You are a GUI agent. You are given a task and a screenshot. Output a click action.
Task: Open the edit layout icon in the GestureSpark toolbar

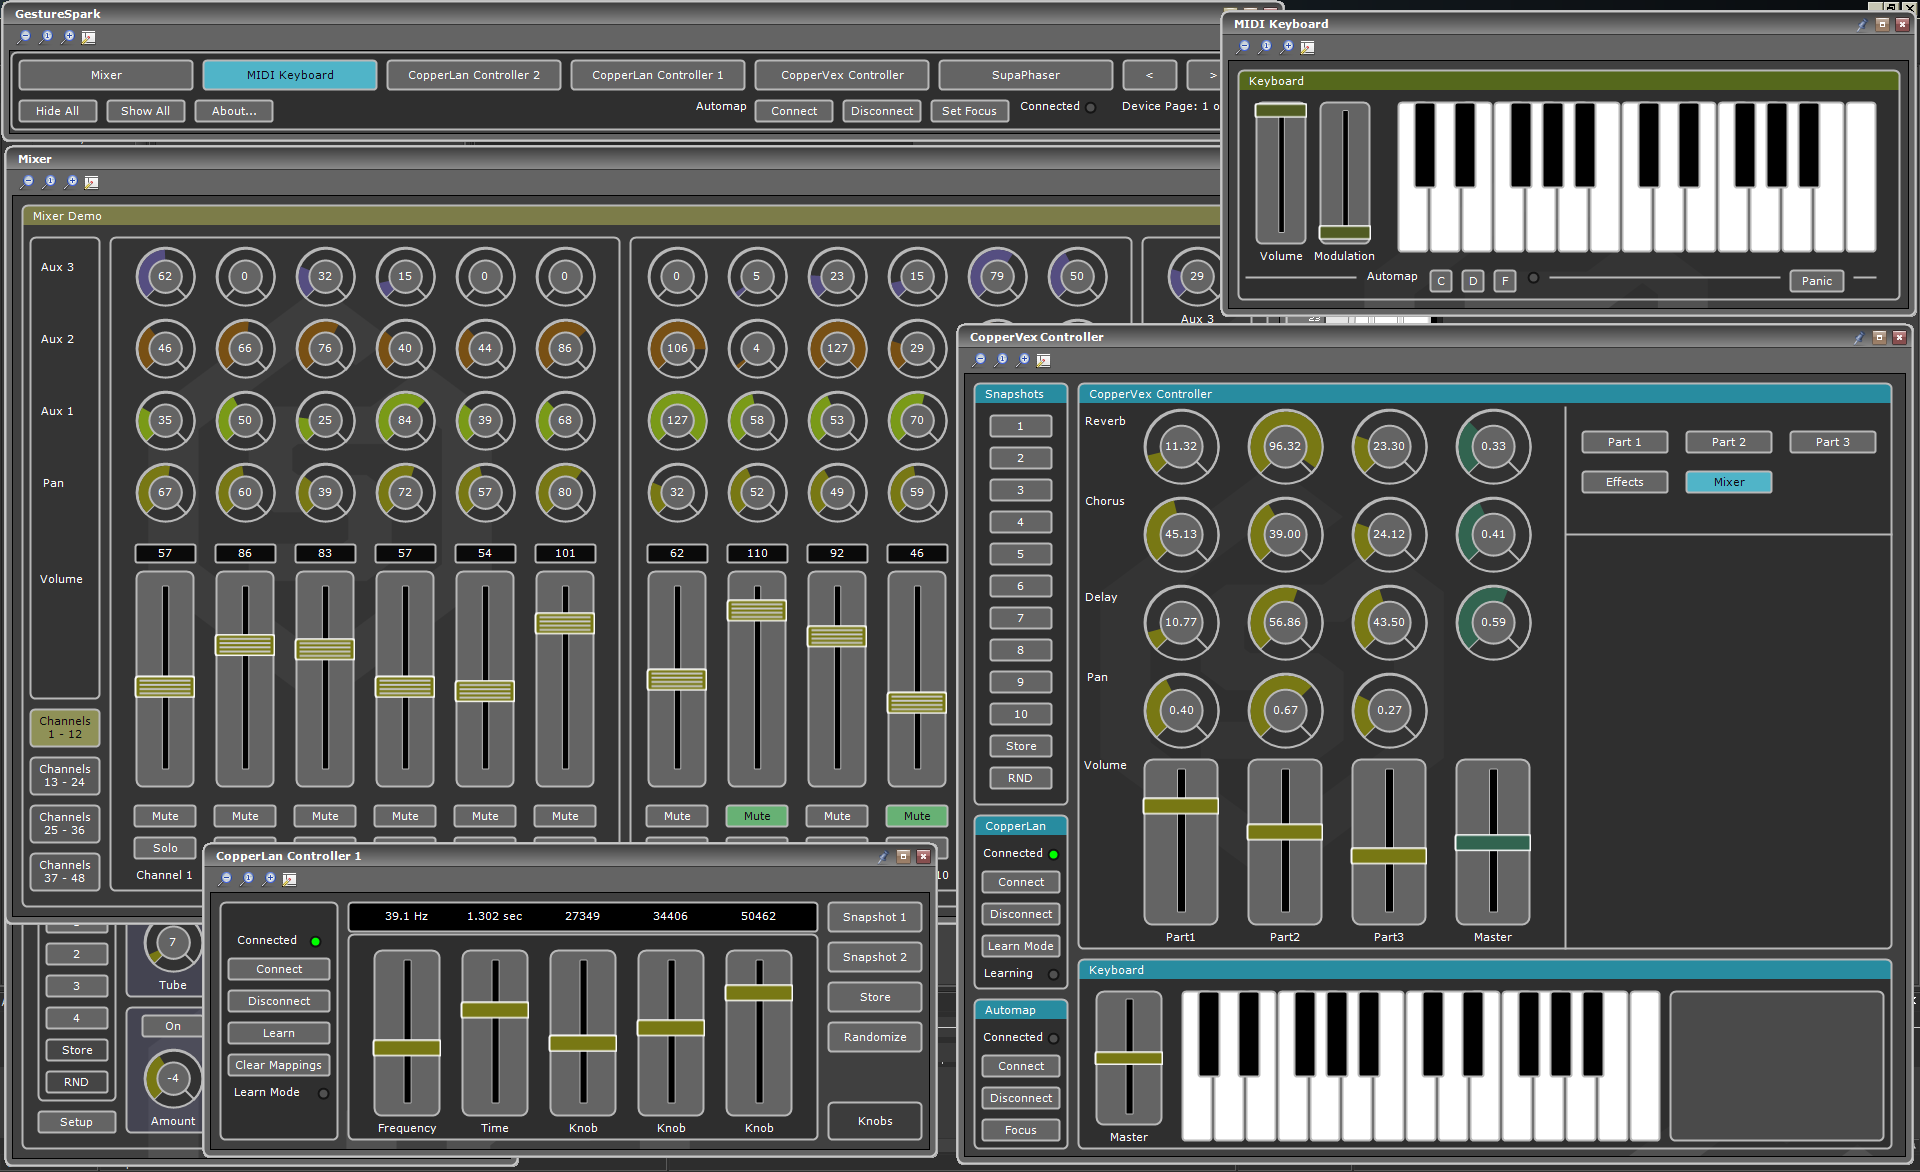(x=89, y=37)
